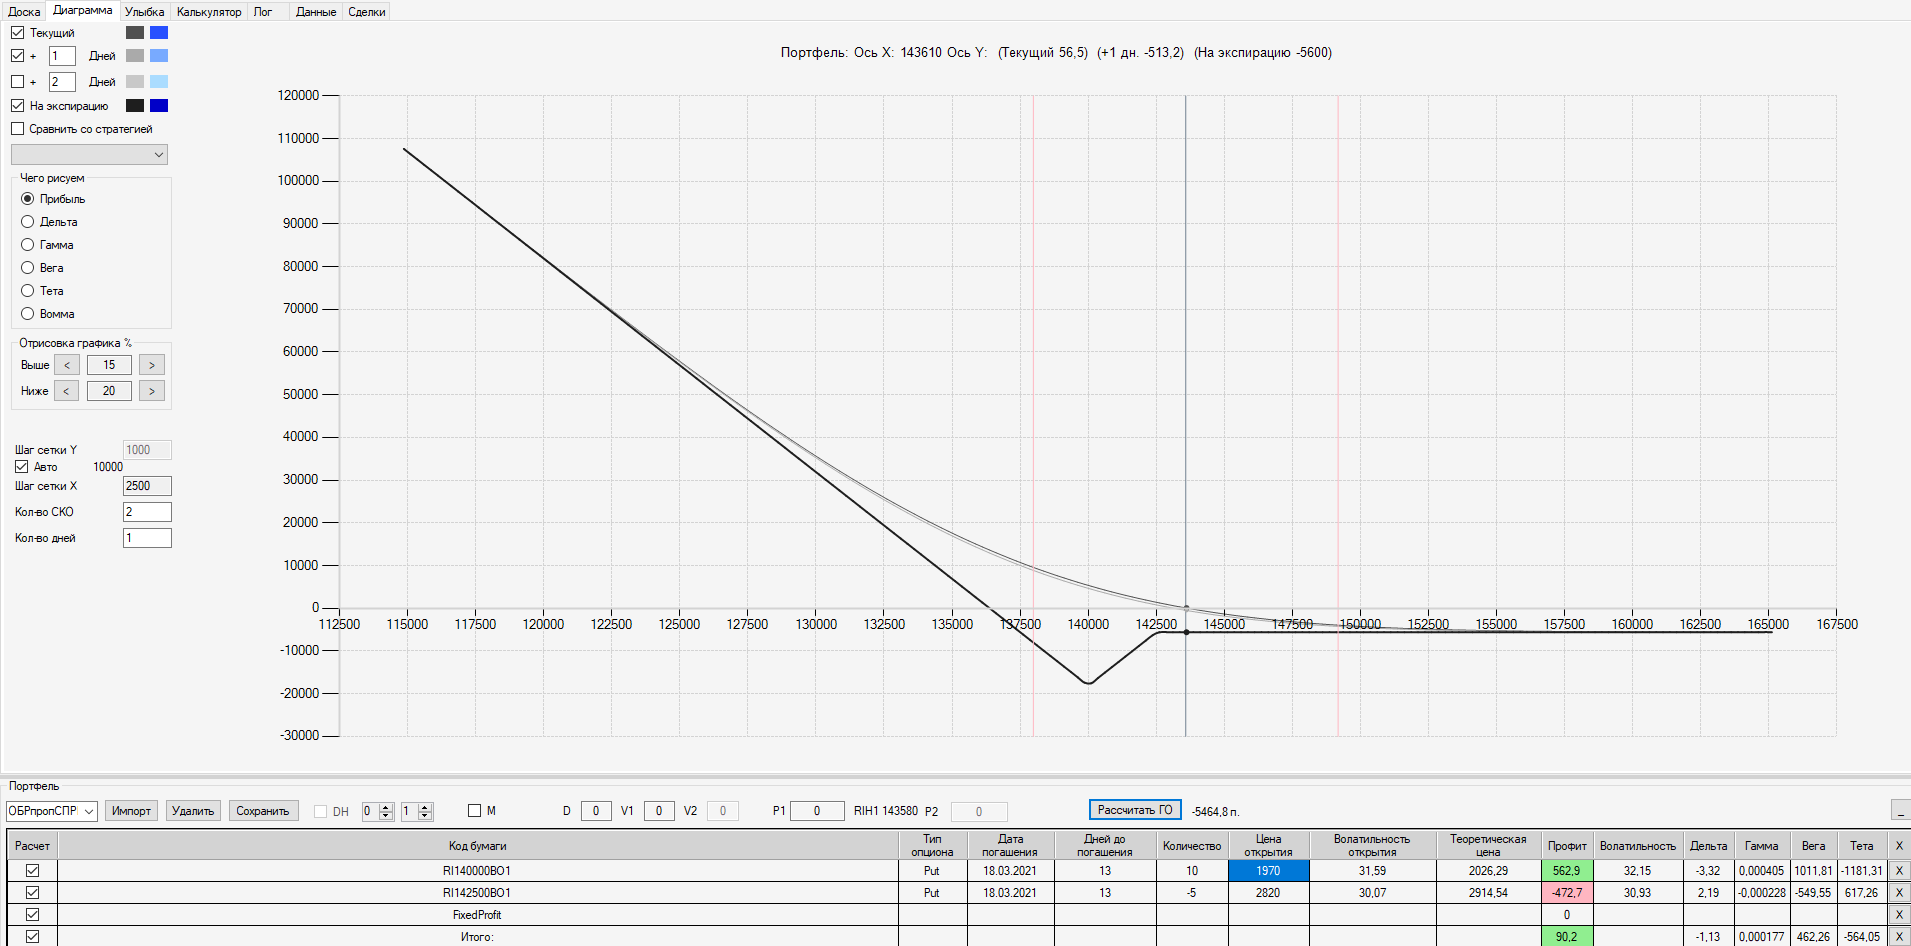The height and width of the screenshot is (946, 1911).
Task: Focus the D input field
Action: tap(596, 811)
